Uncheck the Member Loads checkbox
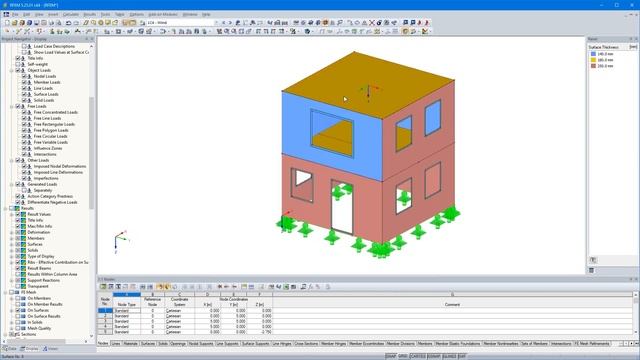 24,82
